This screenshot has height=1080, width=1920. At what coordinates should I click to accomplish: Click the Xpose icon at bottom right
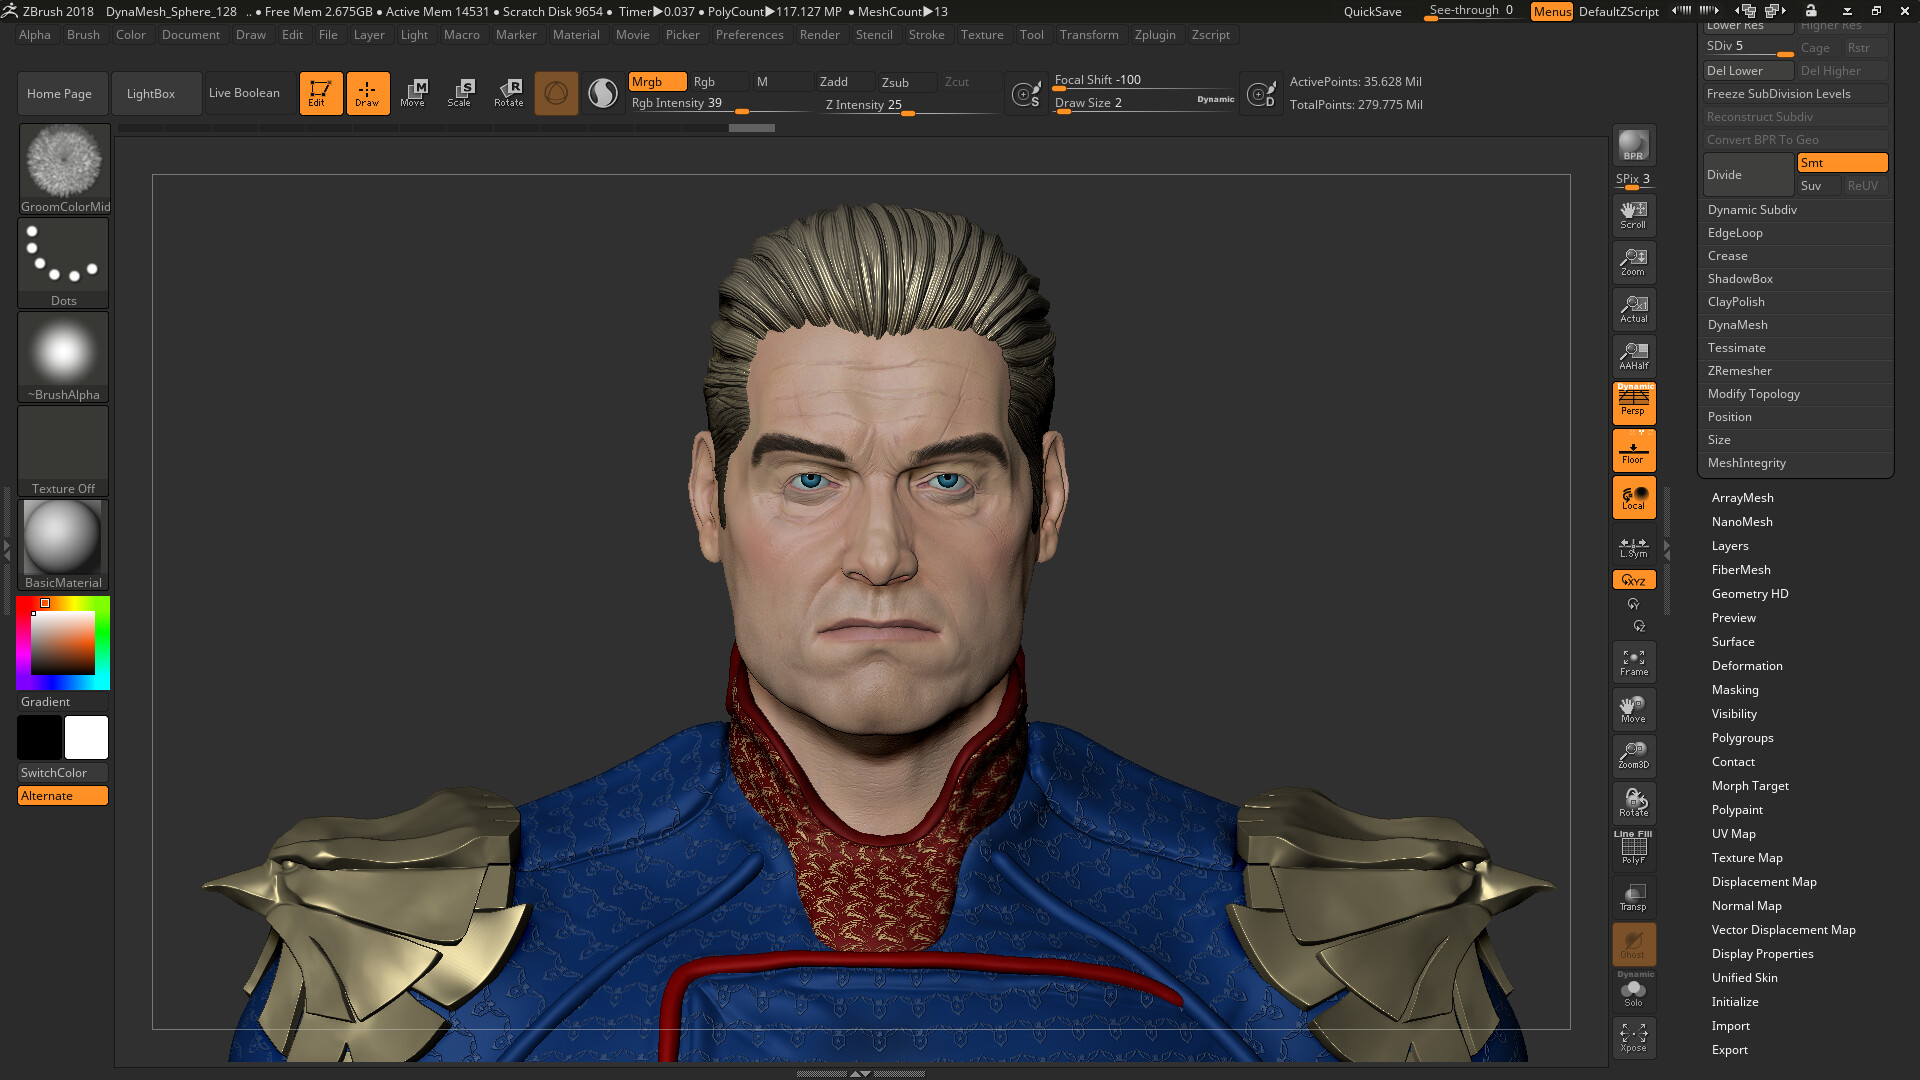click(x=1633, y=1037)
